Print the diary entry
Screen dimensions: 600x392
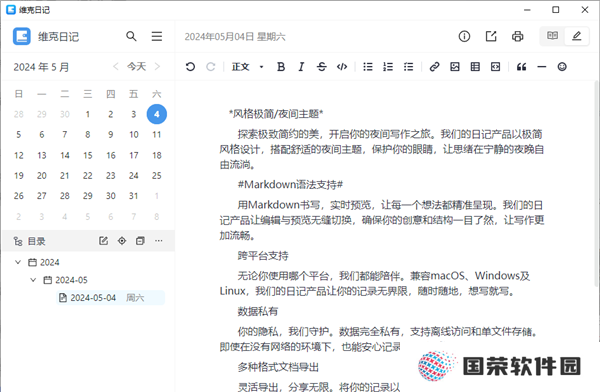click(x=517, y=36)
